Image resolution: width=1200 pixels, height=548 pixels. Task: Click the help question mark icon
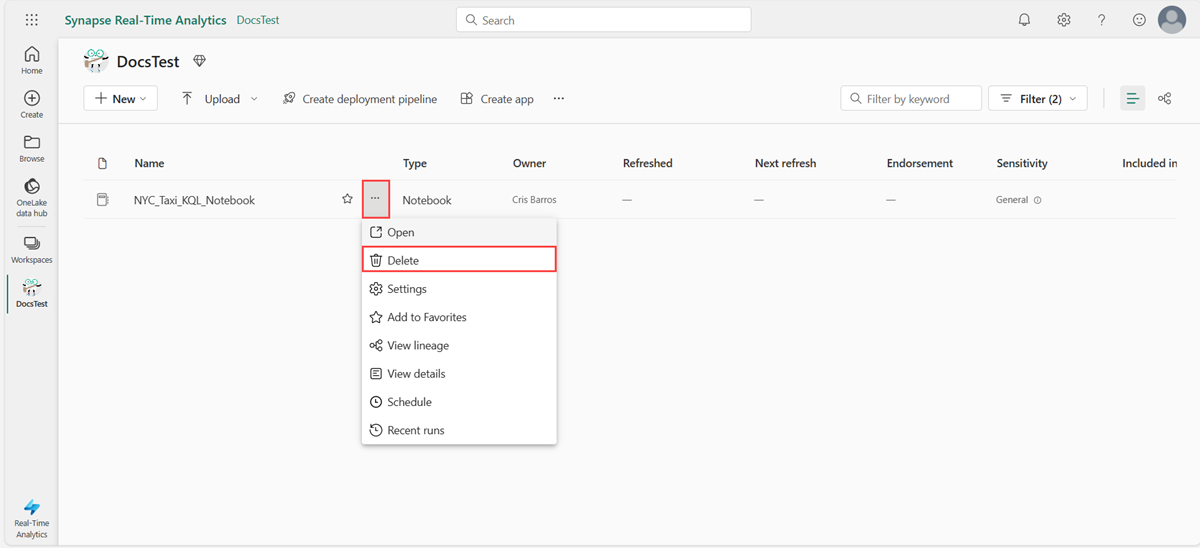pyautogui.click(x=1101, y=20)
